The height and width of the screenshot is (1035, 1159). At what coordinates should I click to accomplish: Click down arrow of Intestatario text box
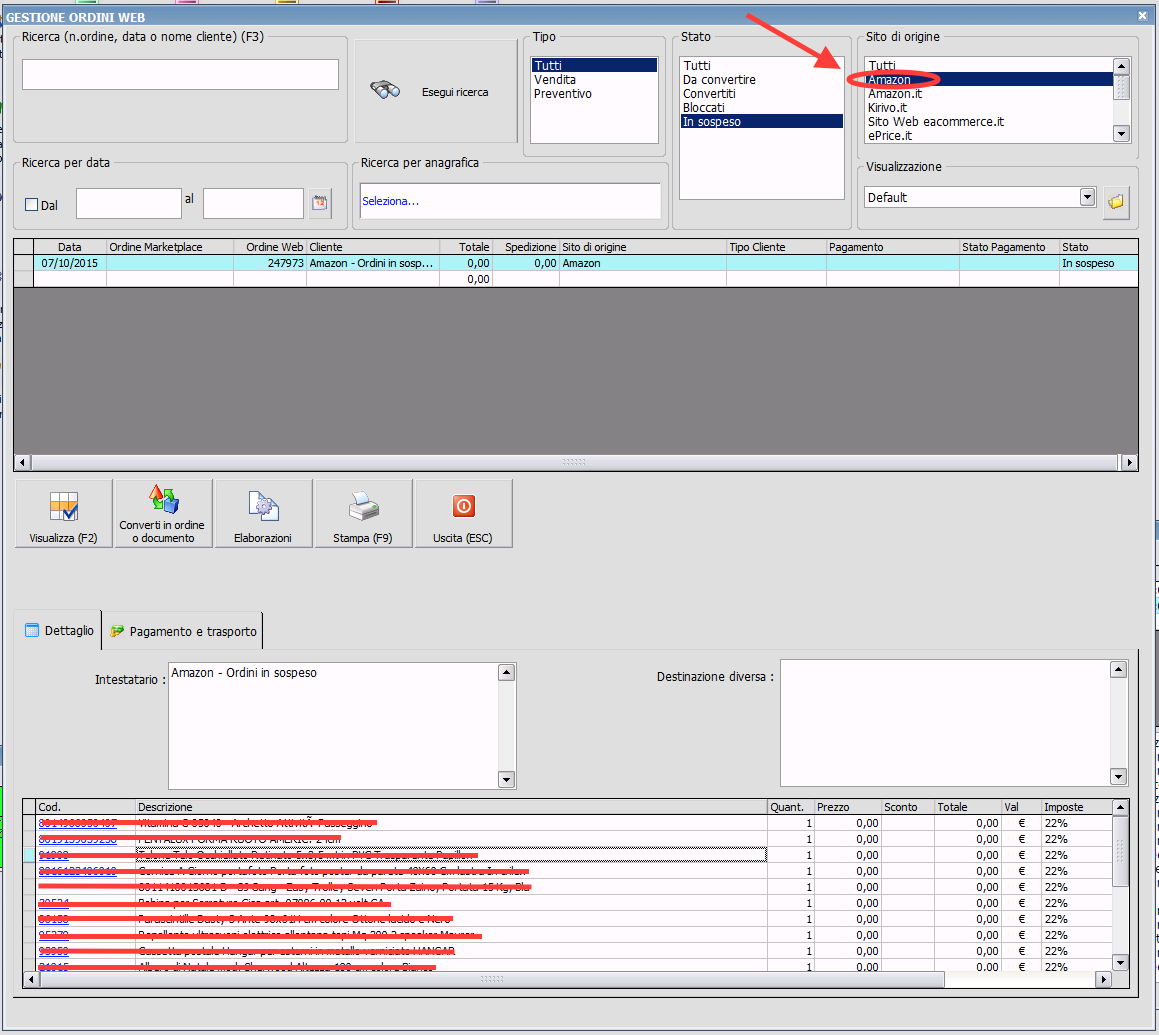coord(507,780)
